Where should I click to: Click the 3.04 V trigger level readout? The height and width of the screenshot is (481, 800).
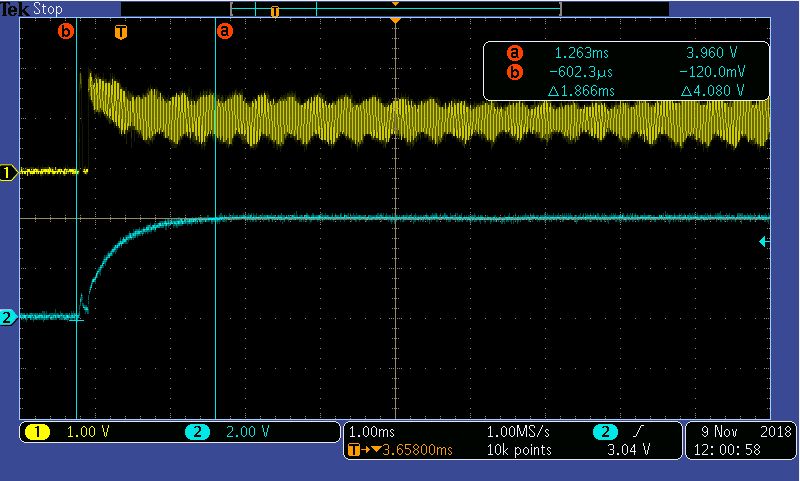[x=630, y=450]
